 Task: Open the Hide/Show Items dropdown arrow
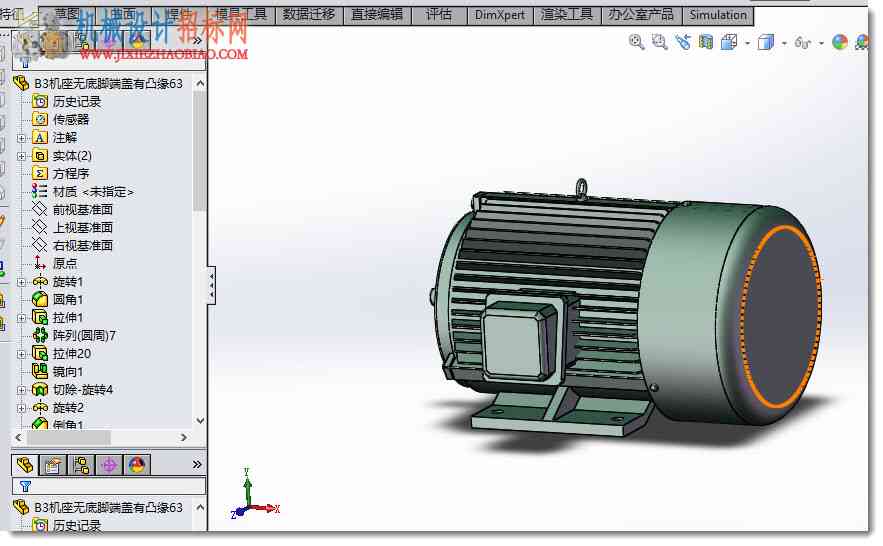[x=821, y=43]
